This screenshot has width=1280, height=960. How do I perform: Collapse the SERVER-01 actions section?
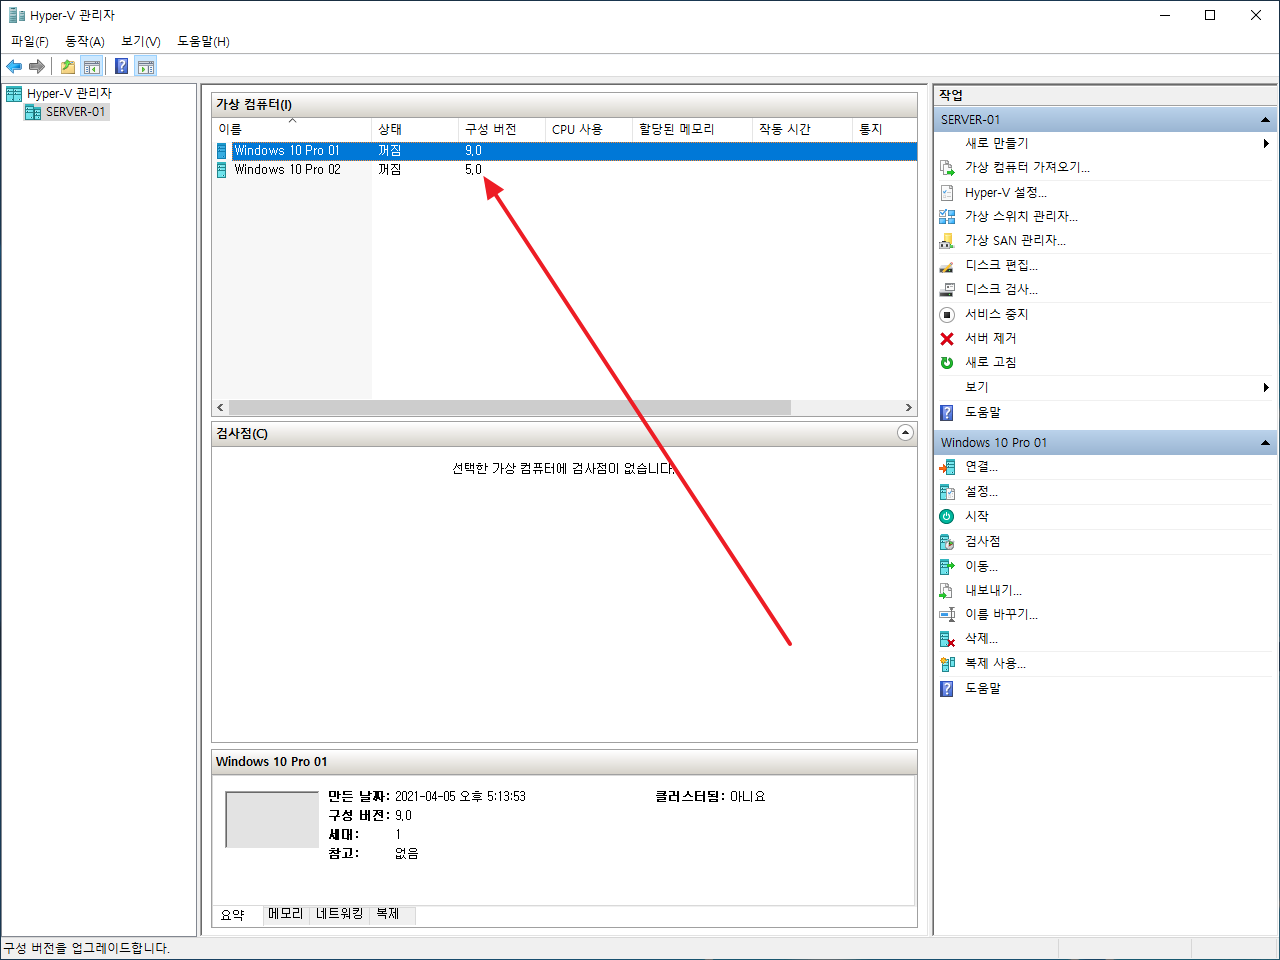tap(1265, 120)
